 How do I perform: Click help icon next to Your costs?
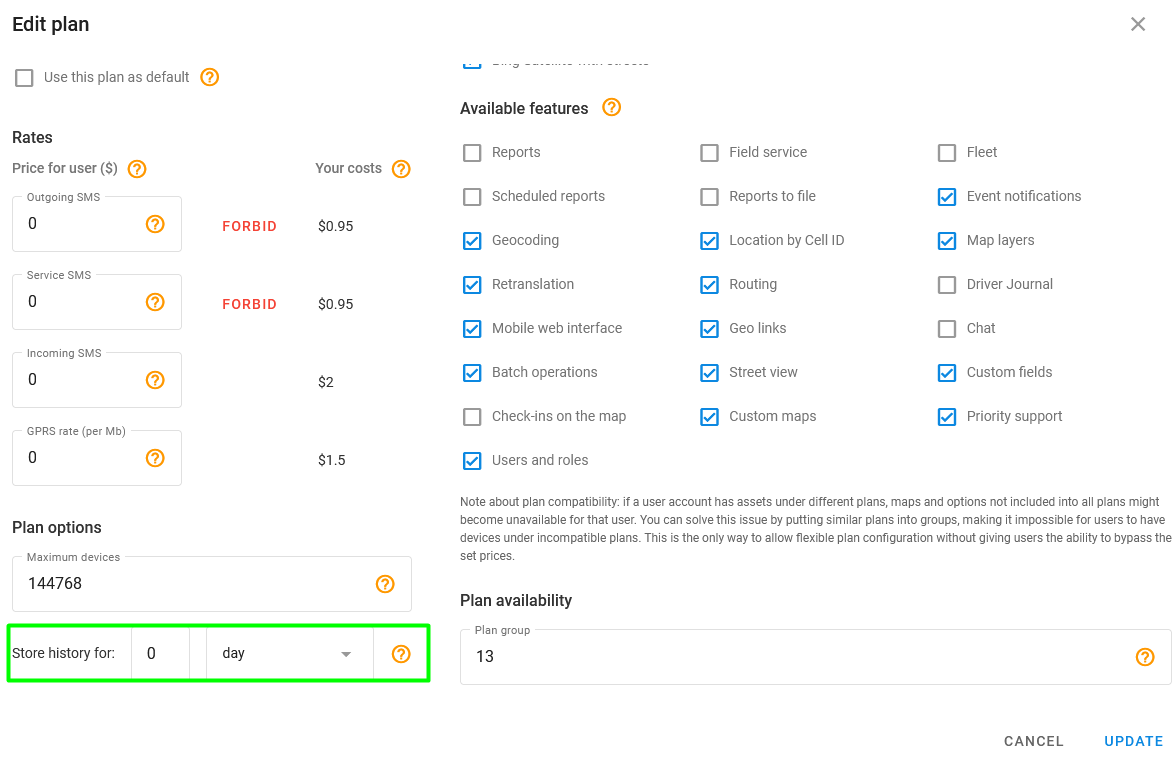tap(401, 169)
